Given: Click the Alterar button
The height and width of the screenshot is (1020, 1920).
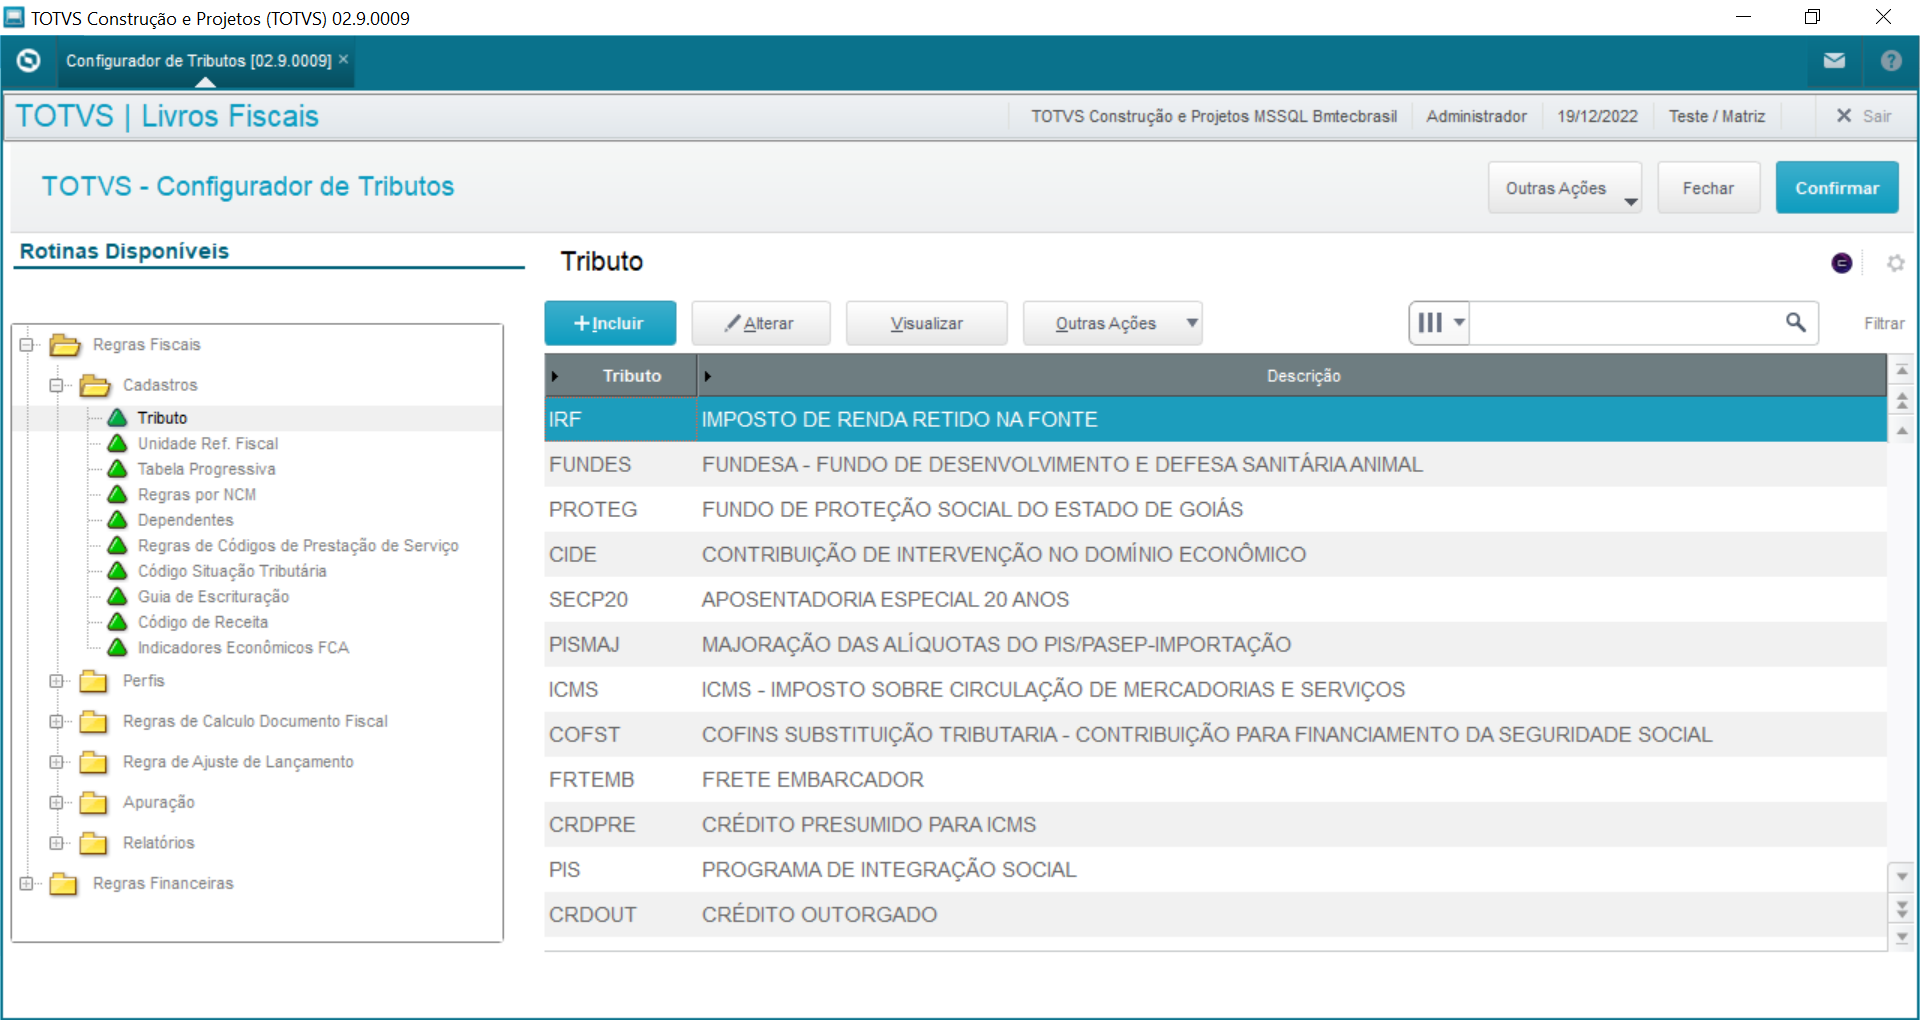Looking at the screenshot, I should pos(760,323).
